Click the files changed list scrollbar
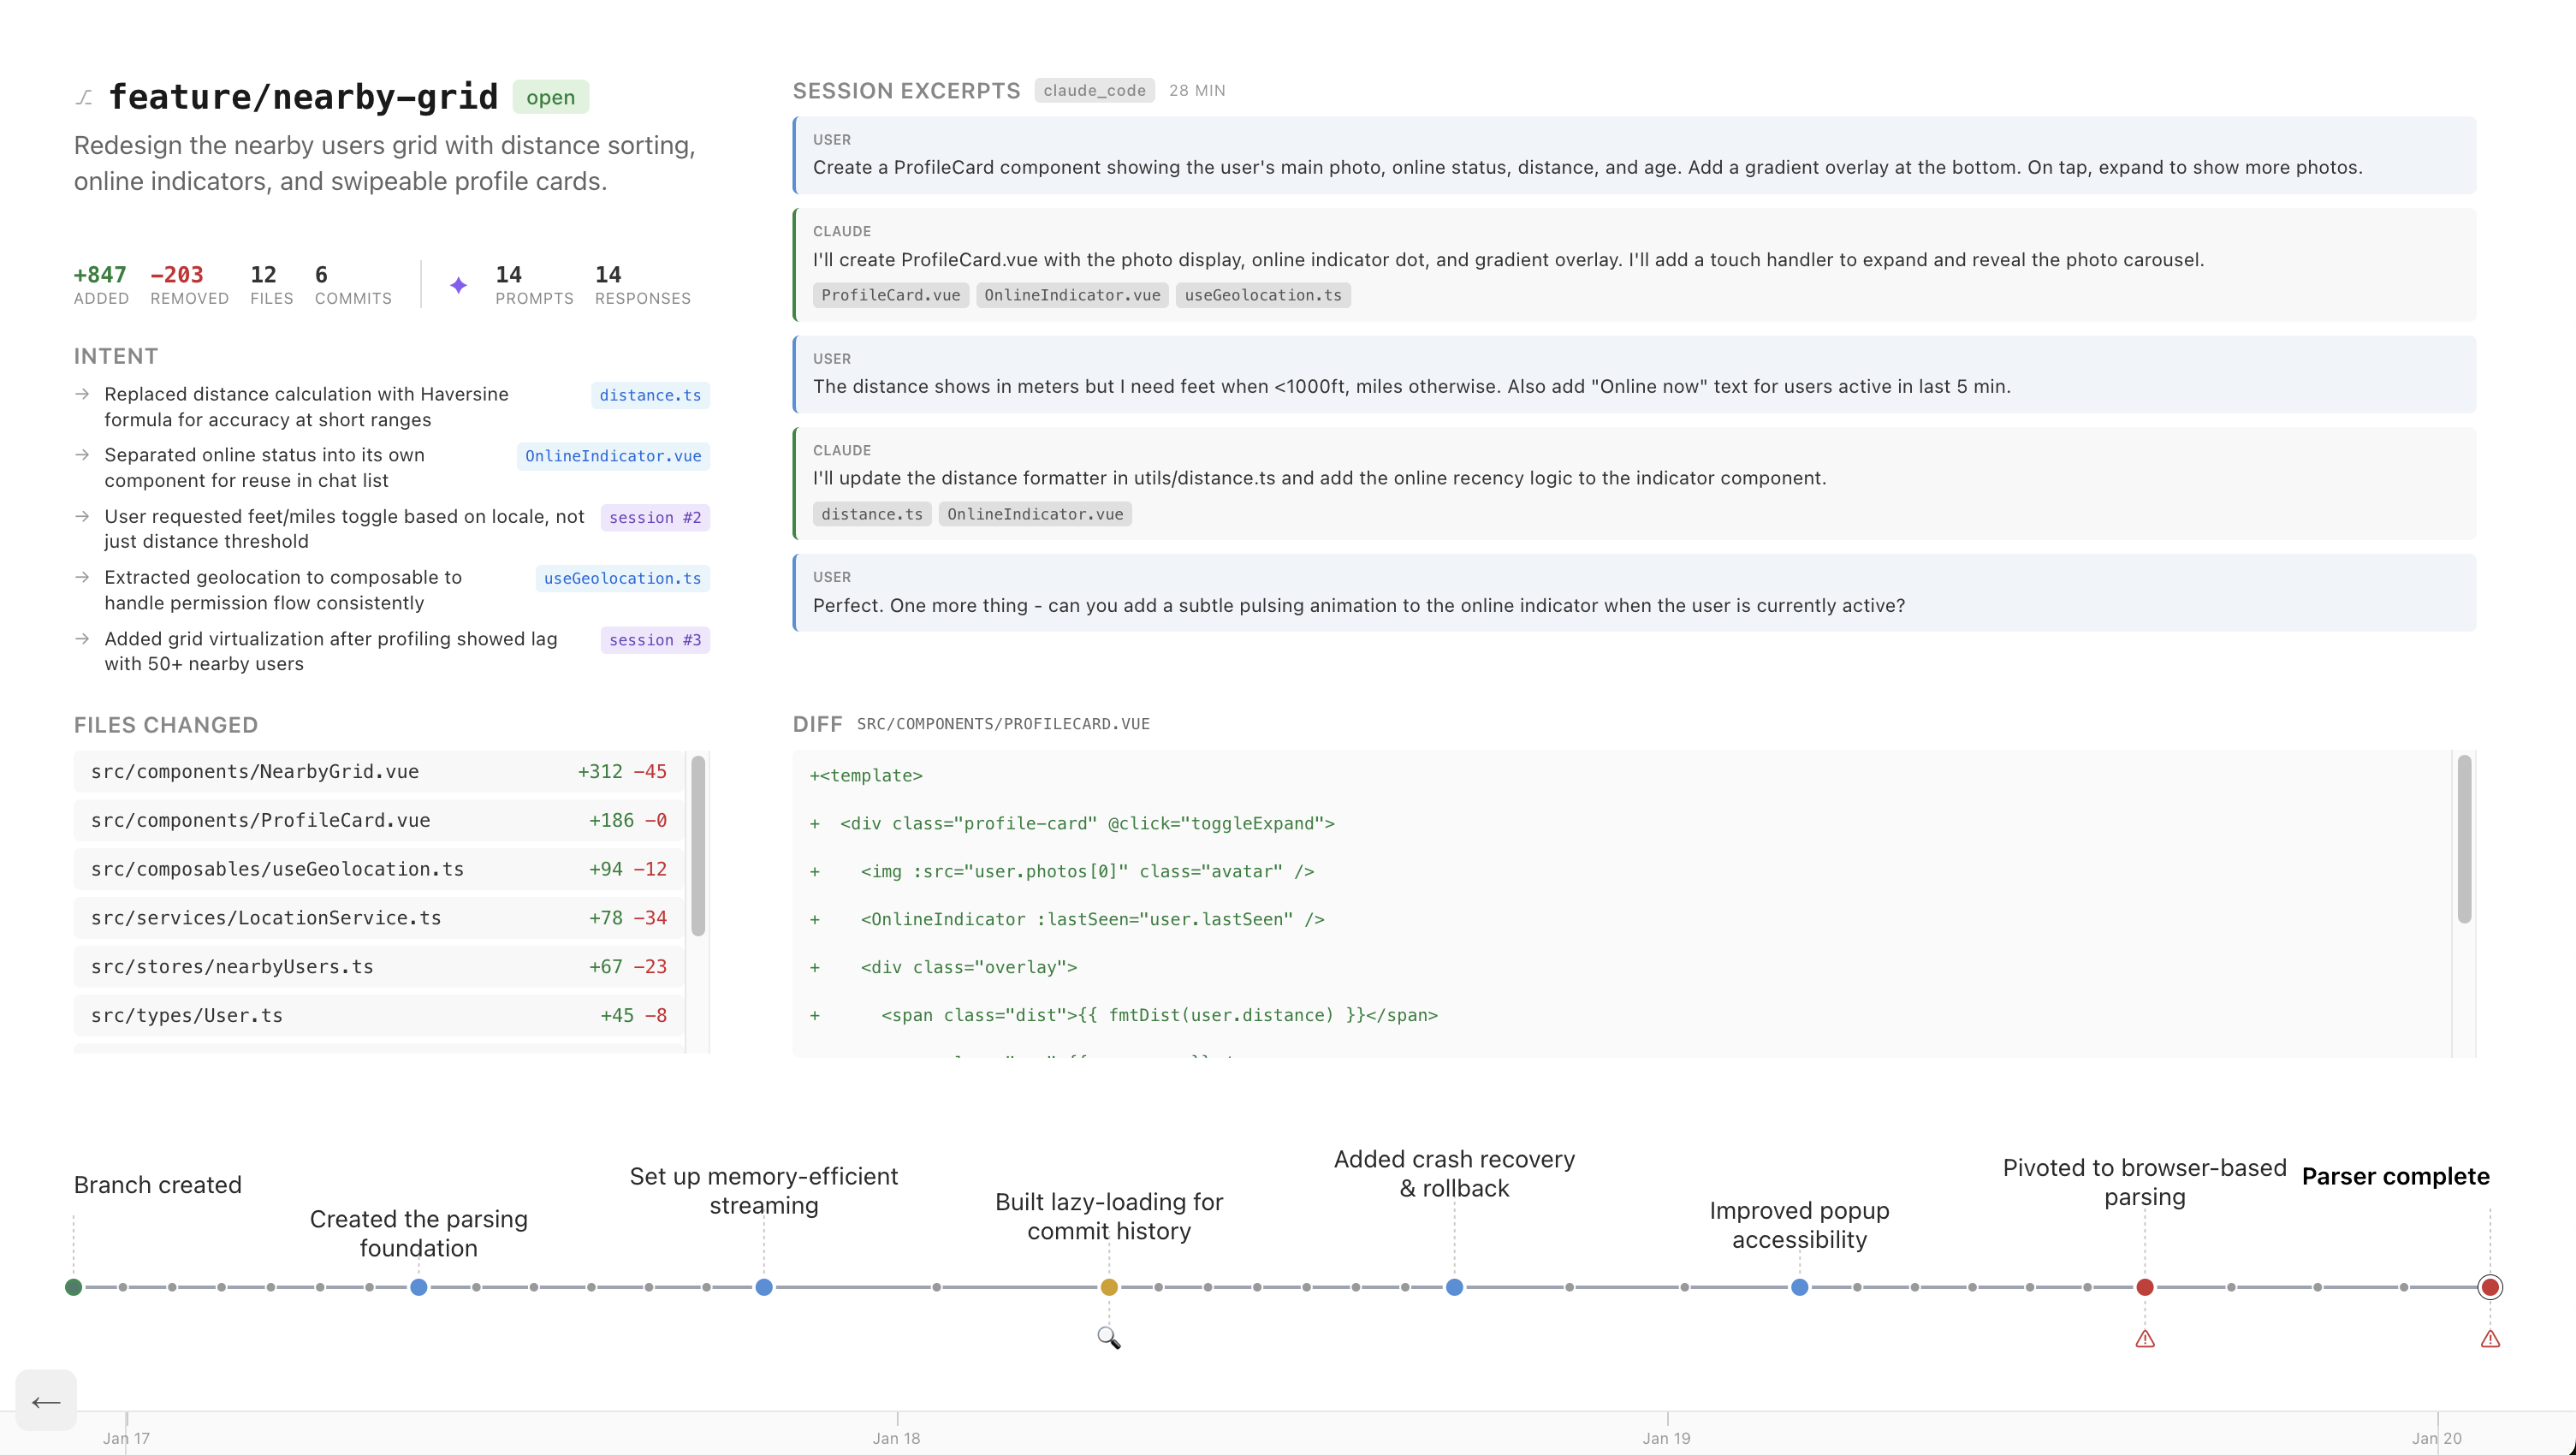 pyautogui.click(x=698, y=845)
